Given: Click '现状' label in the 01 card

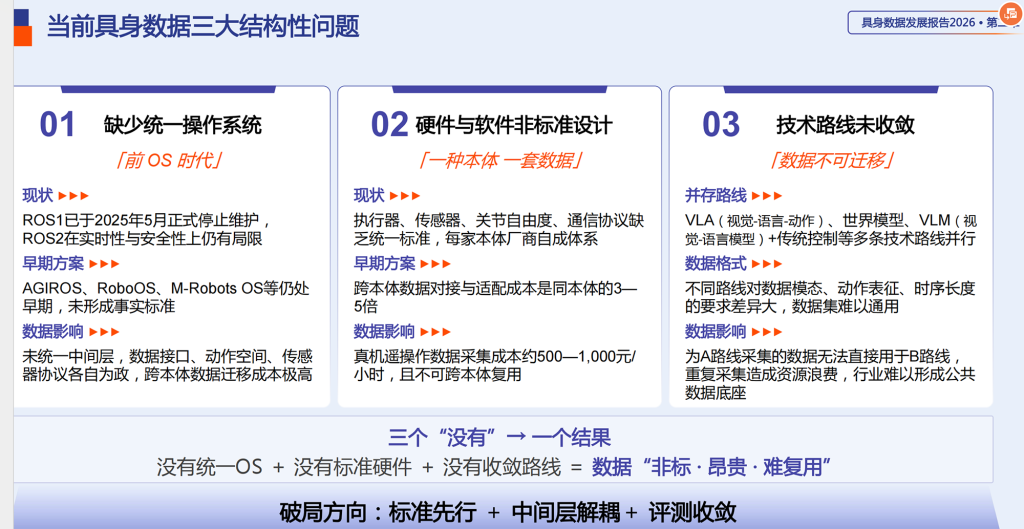Looking at the screenshot, I should [37, 195].
